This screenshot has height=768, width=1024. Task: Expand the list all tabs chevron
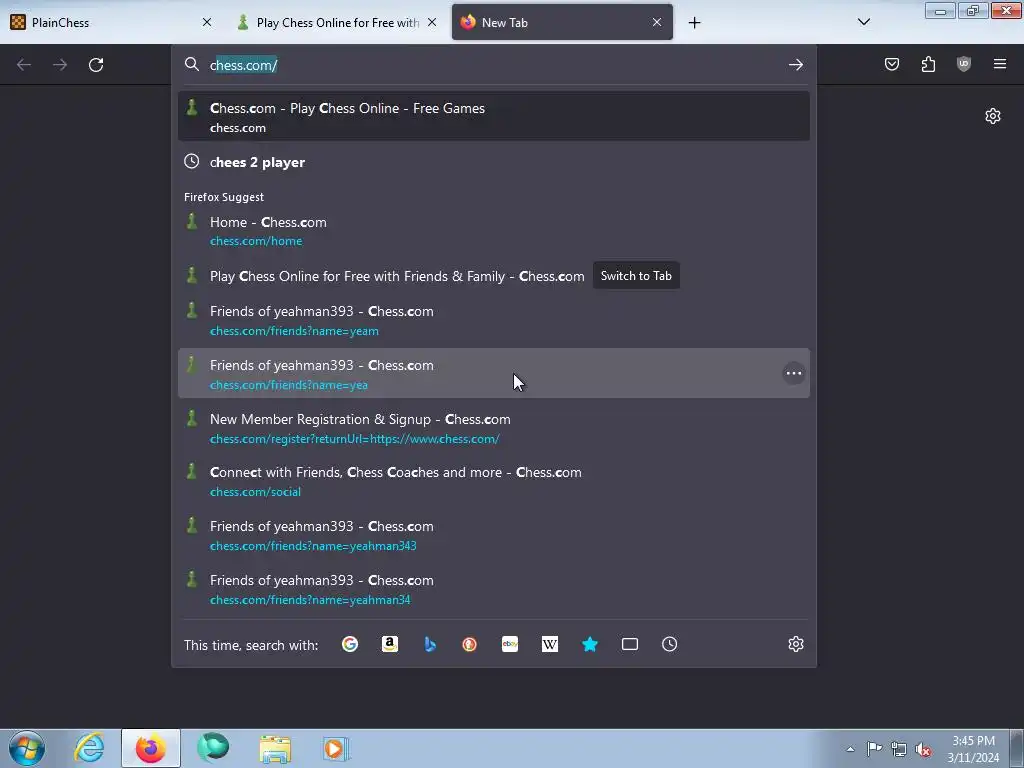click(864, 22)
